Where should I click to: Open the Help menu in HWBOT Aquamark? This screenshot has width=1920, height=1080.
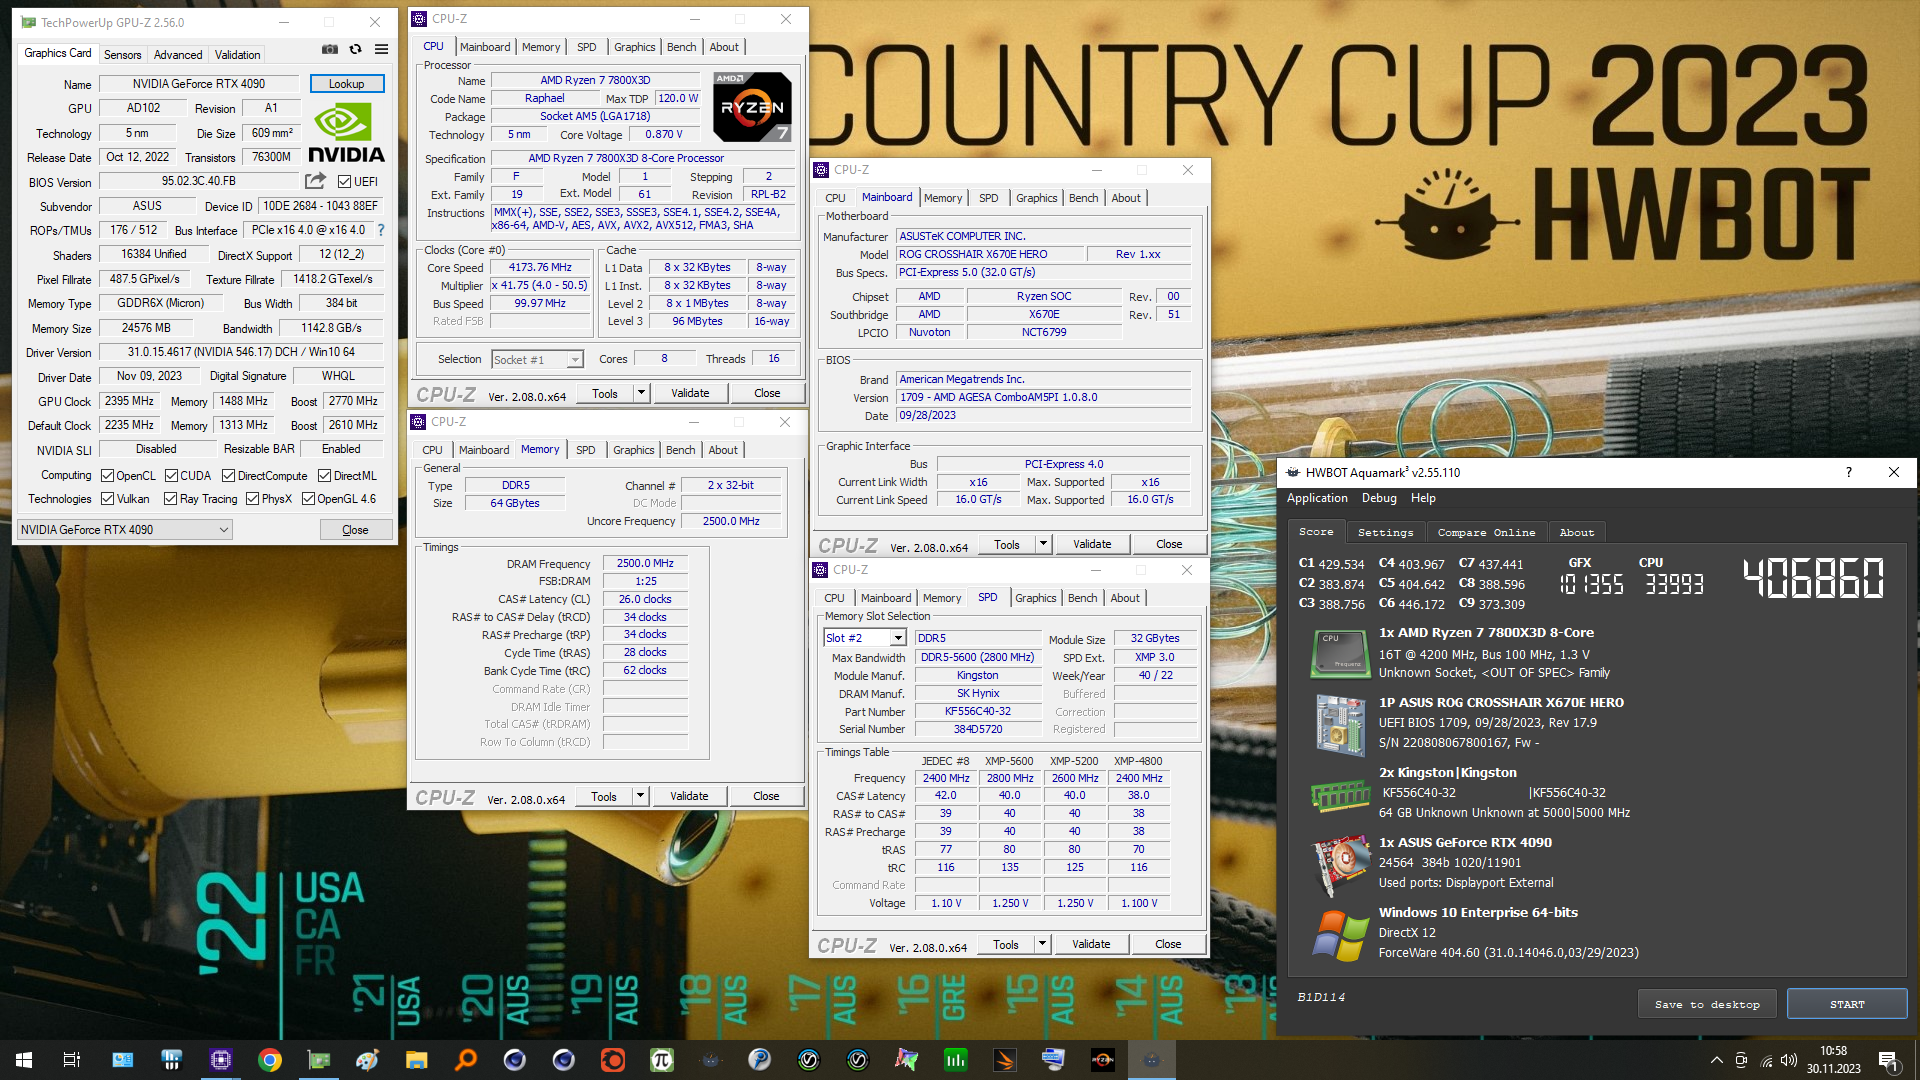click(1422, 498)
